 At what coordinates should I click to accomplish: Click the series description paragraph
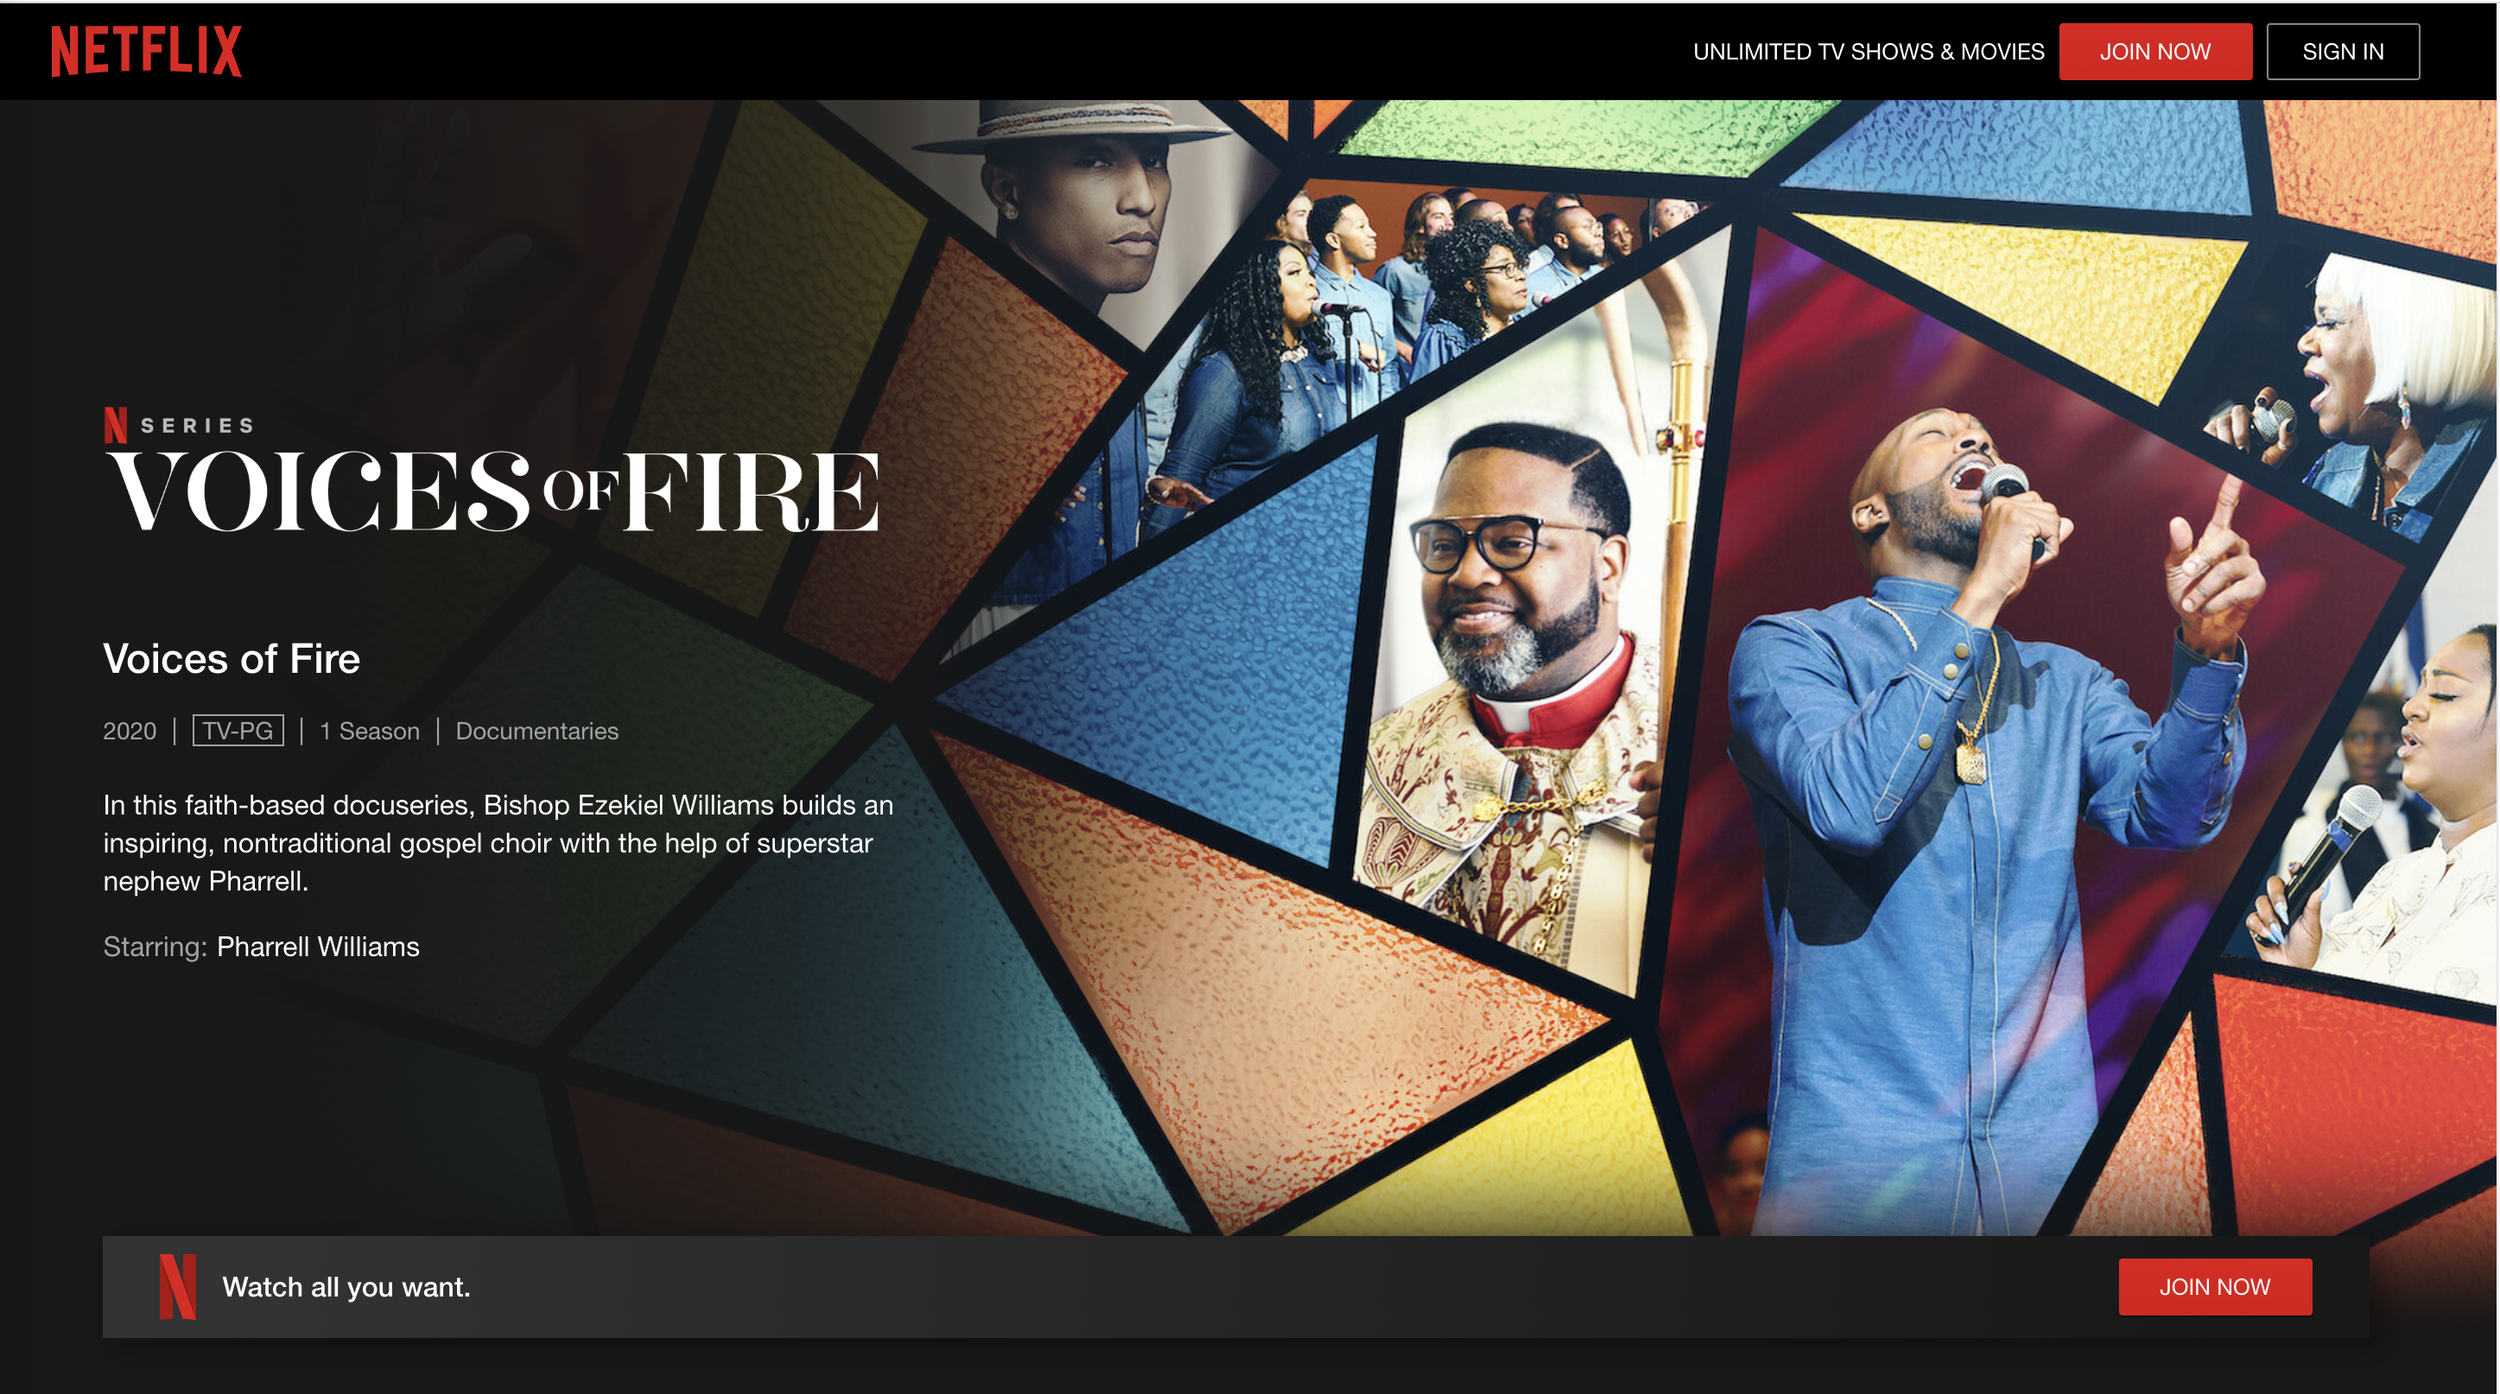497,843
